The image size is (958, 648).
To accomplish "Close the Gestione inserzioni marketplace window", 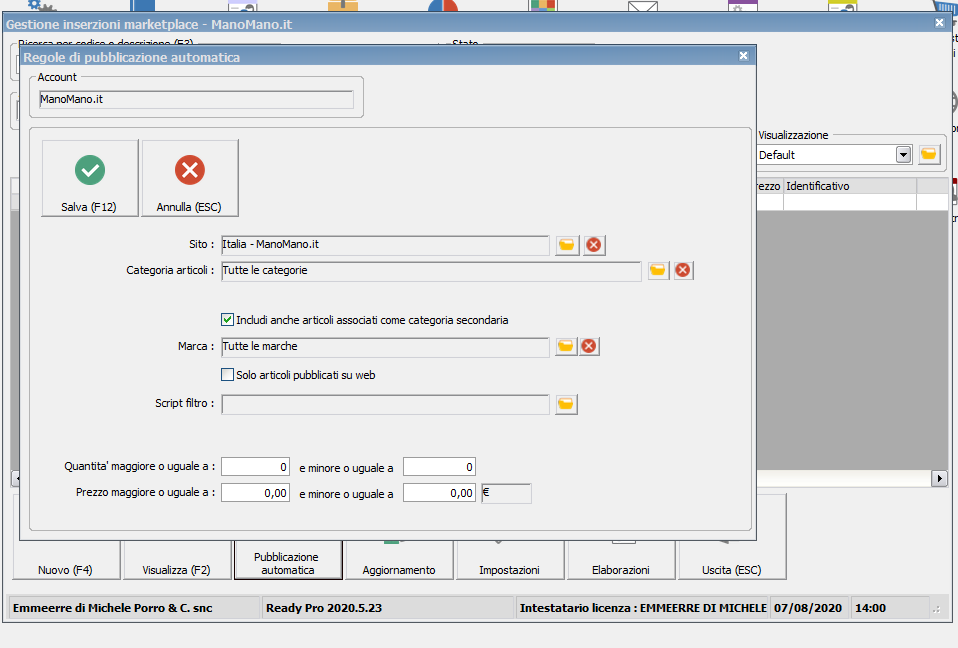I will point(940,23).
